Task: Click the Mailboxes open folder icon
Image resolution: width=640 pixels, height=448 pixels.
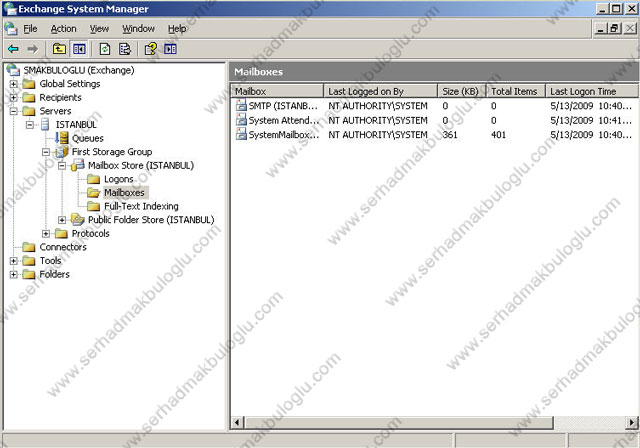Action: point(94,193)
